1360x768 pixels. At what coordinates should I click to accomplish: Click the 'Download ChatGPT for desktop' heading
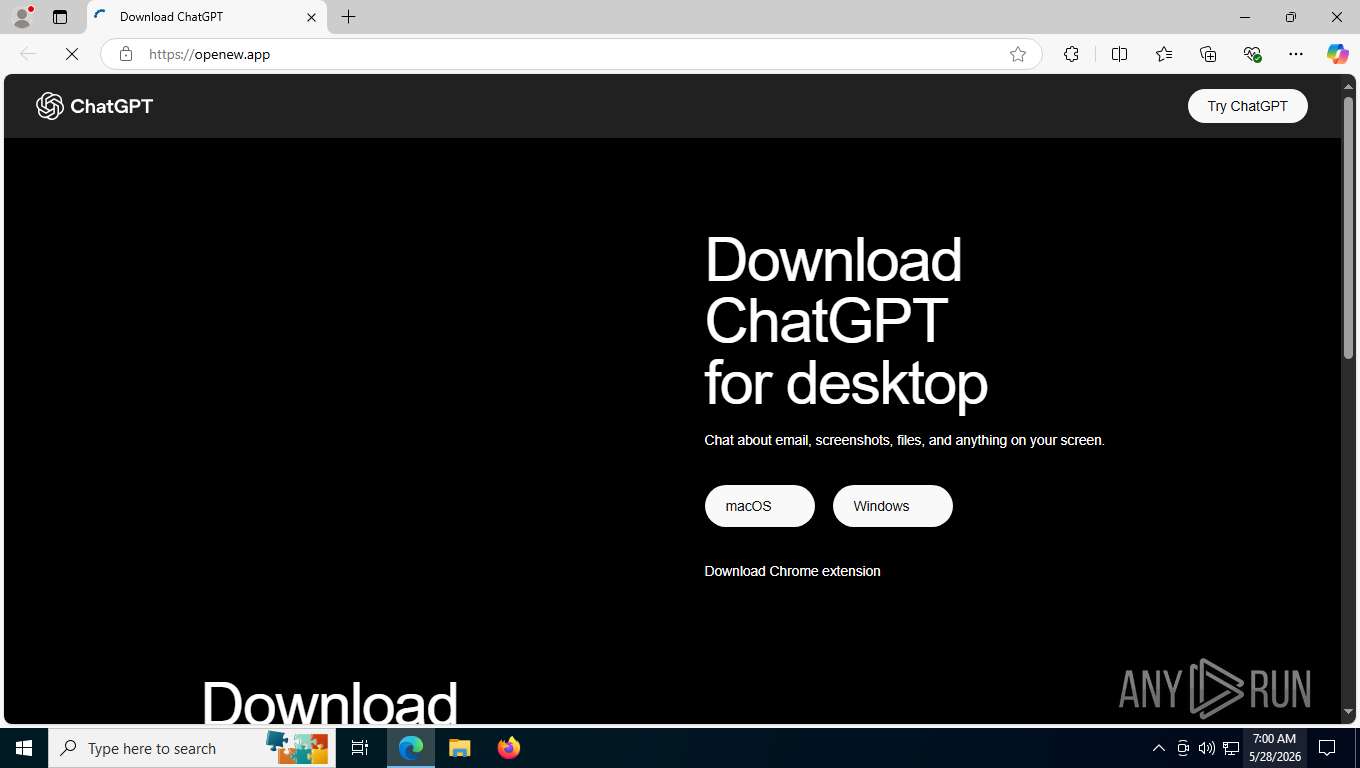846,321
